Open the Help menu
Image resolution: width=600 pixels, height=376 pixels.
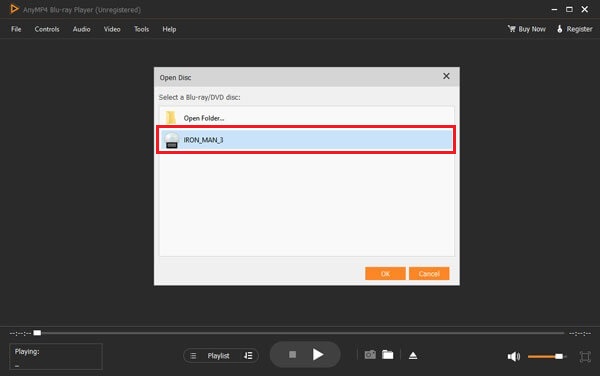point(169,29)
